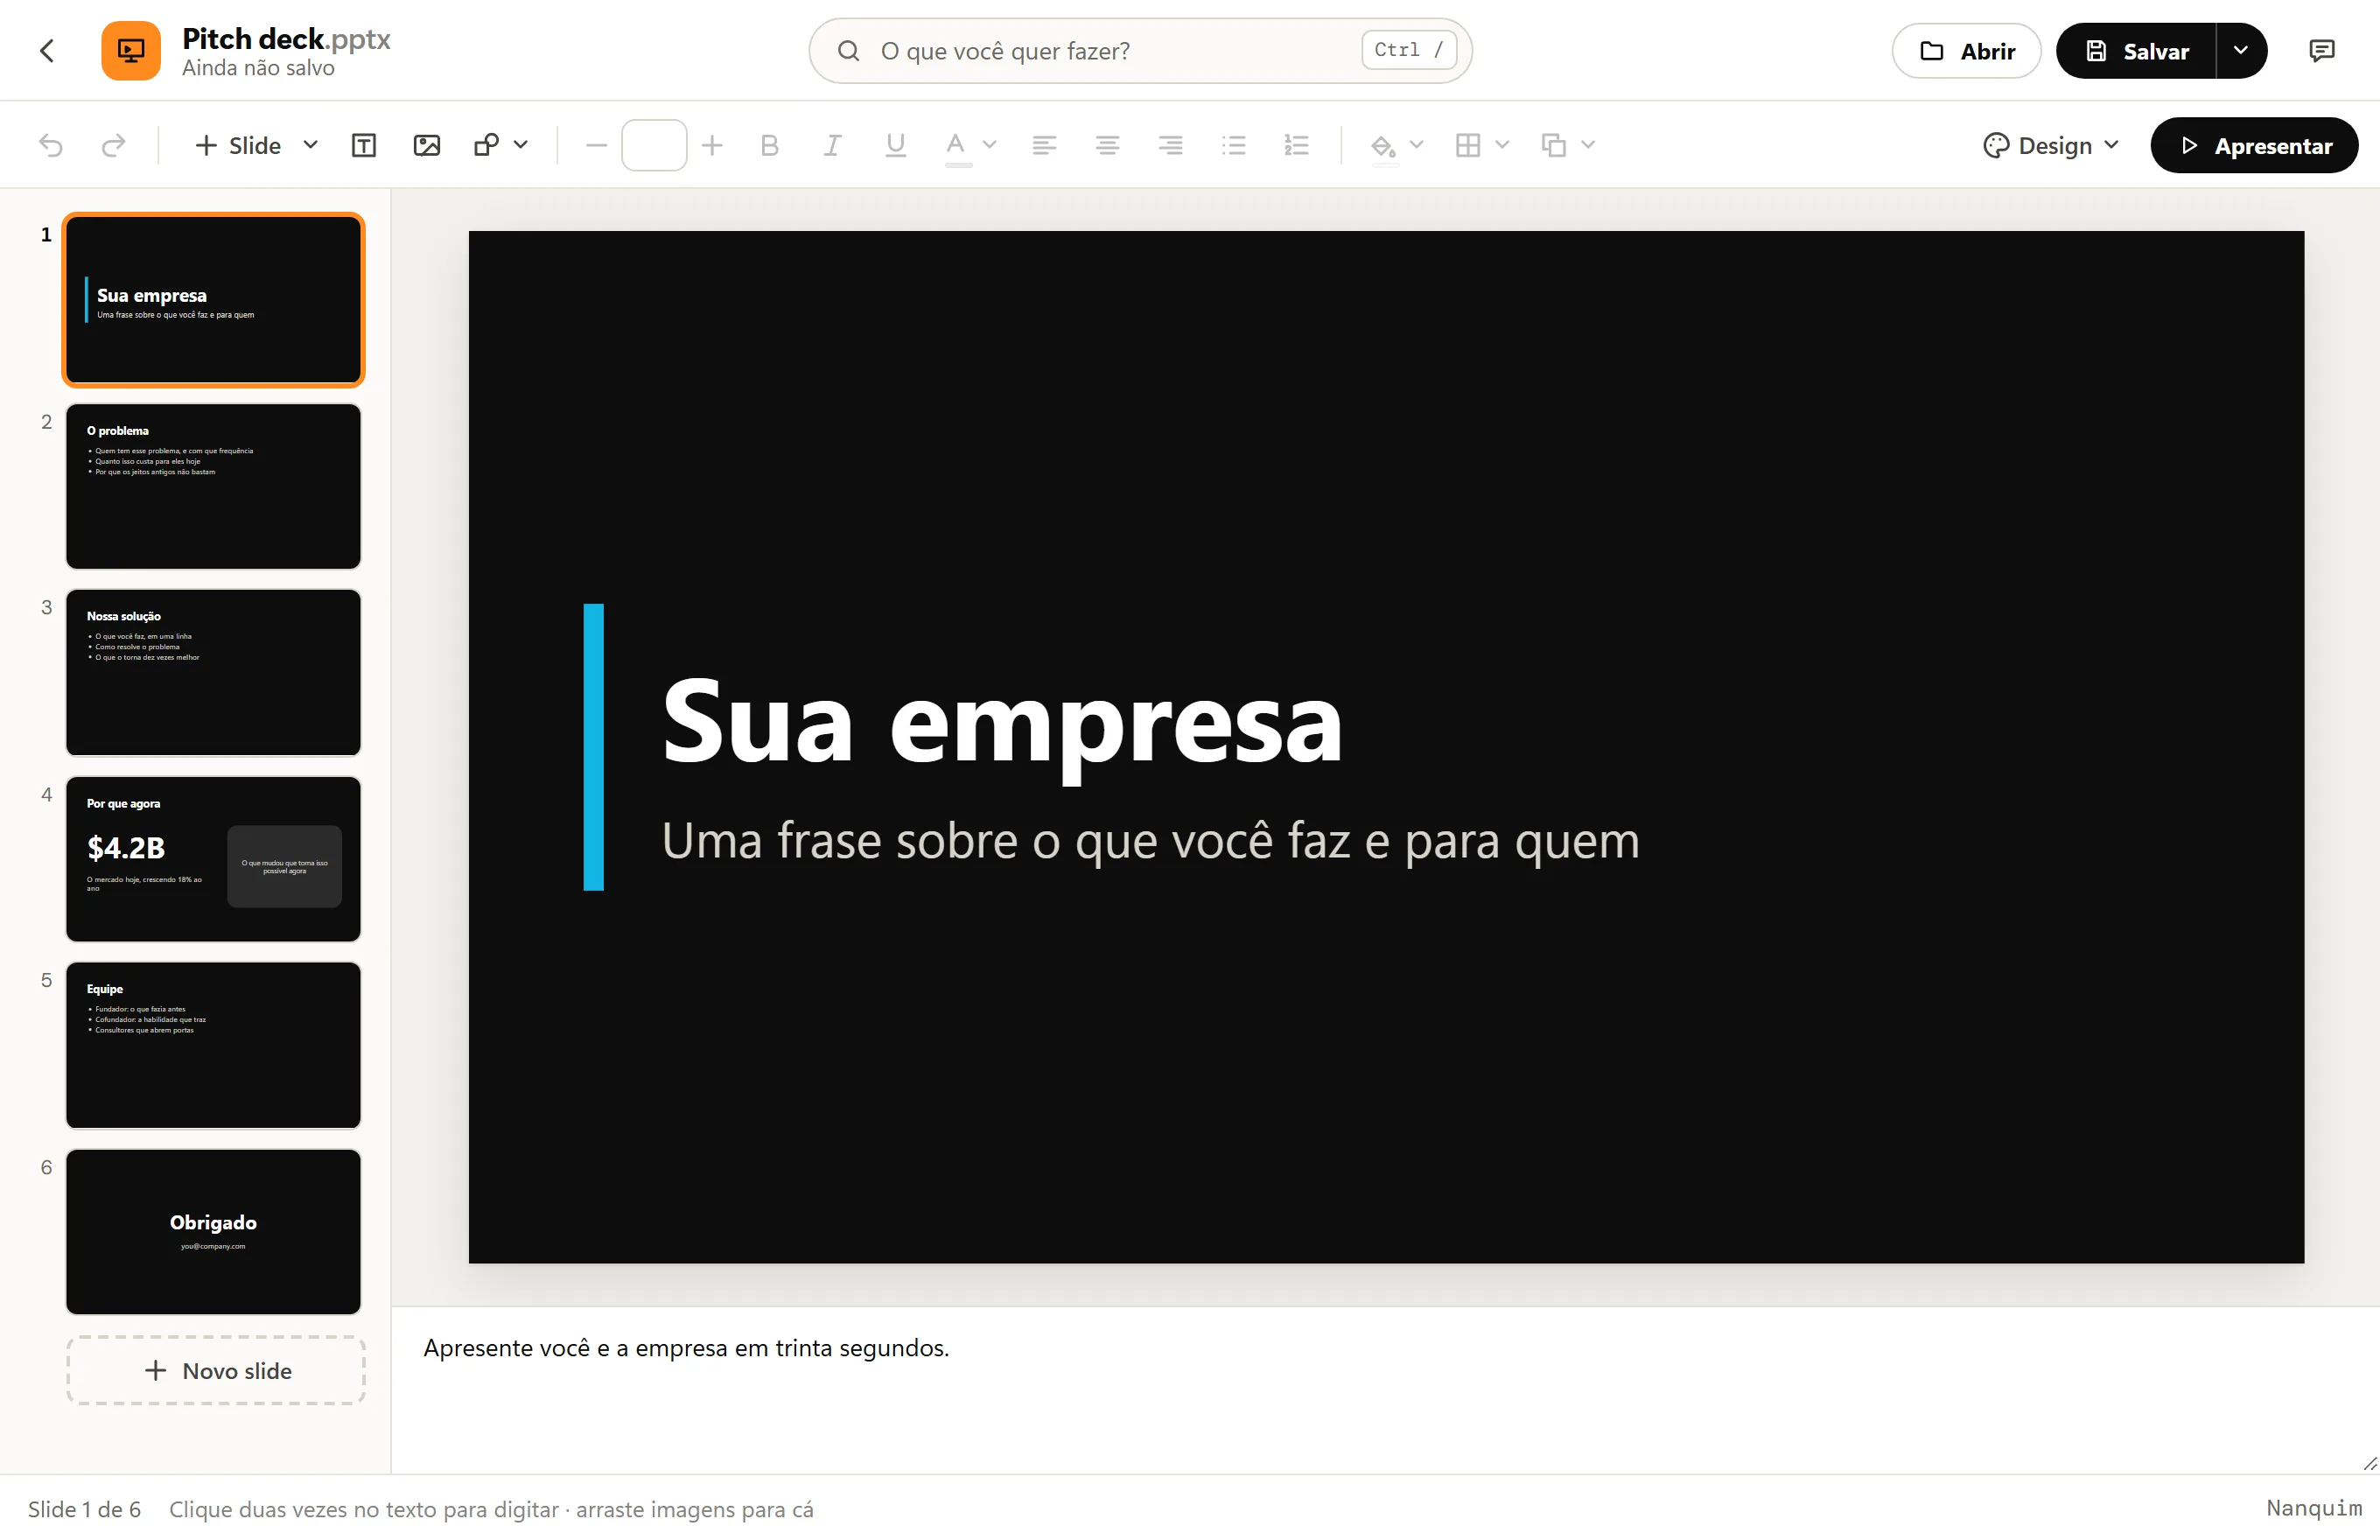Select slide 6 thumbnail 'Obrigado'
This screenshot has width=2380, height=1540.
213,1232
